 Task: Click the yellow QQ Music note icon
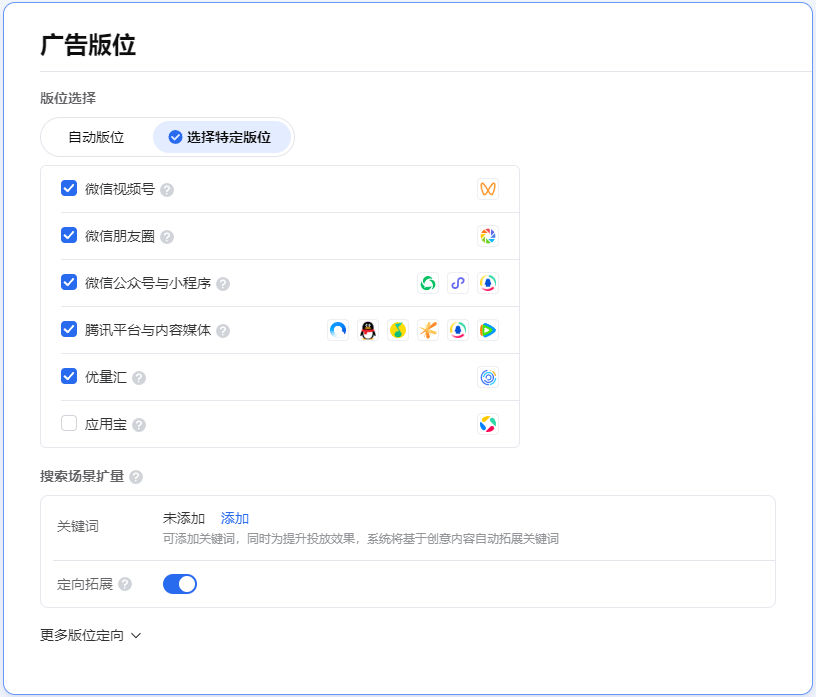pos(398,330)
